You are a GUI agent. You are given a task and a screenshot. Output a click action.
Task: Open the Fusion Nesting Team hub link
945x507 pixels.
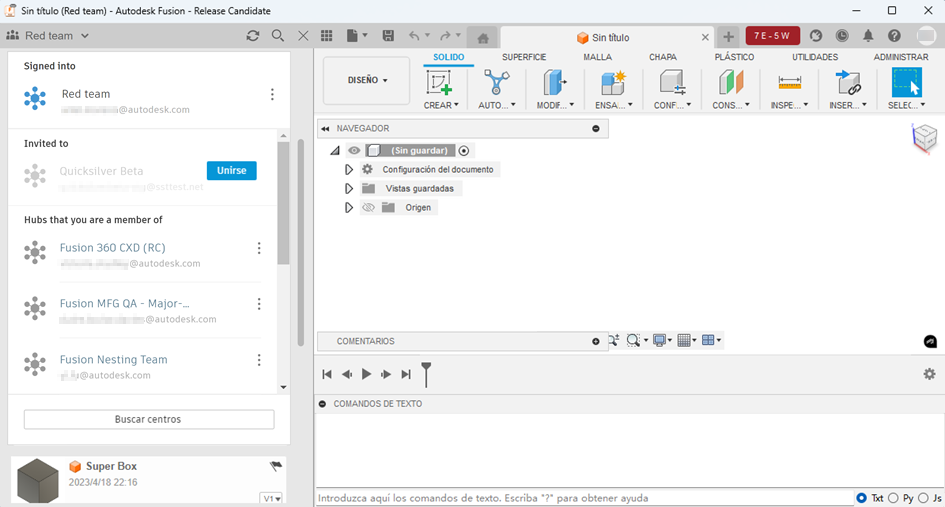click(x=113, y=359)
